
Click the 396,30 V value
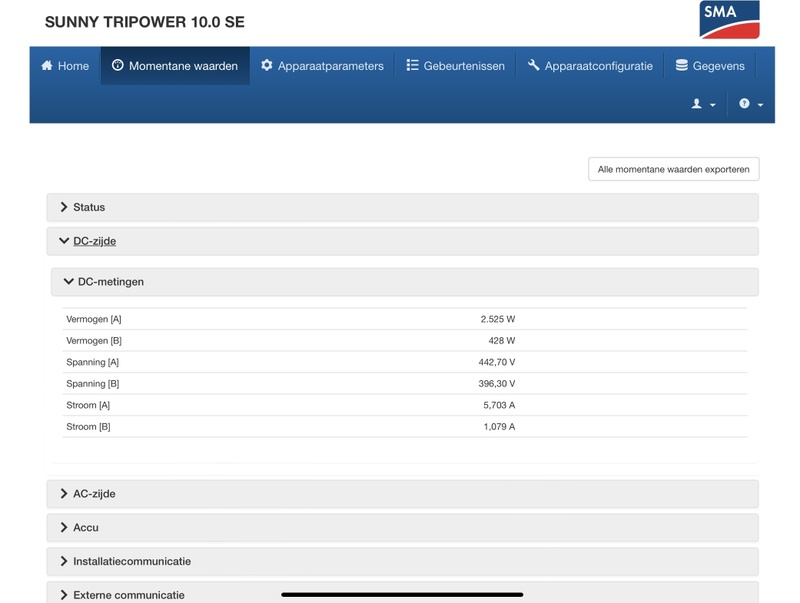click(496, 384)
